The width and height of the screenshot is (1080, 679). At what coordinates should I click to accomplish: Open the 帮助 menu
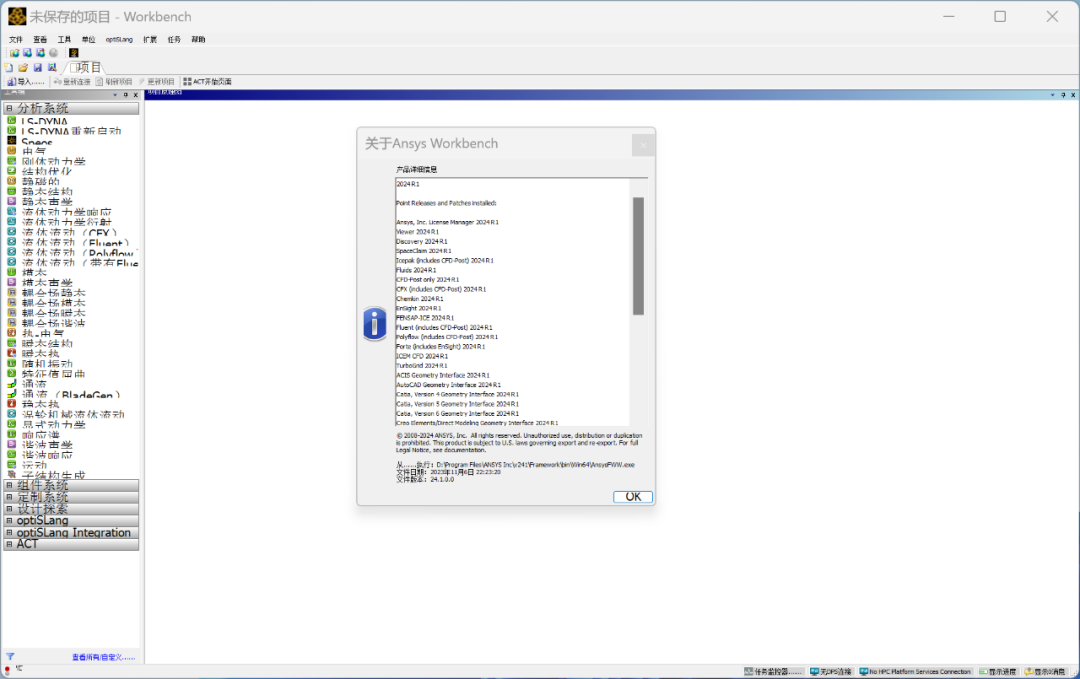click(198, 39)
